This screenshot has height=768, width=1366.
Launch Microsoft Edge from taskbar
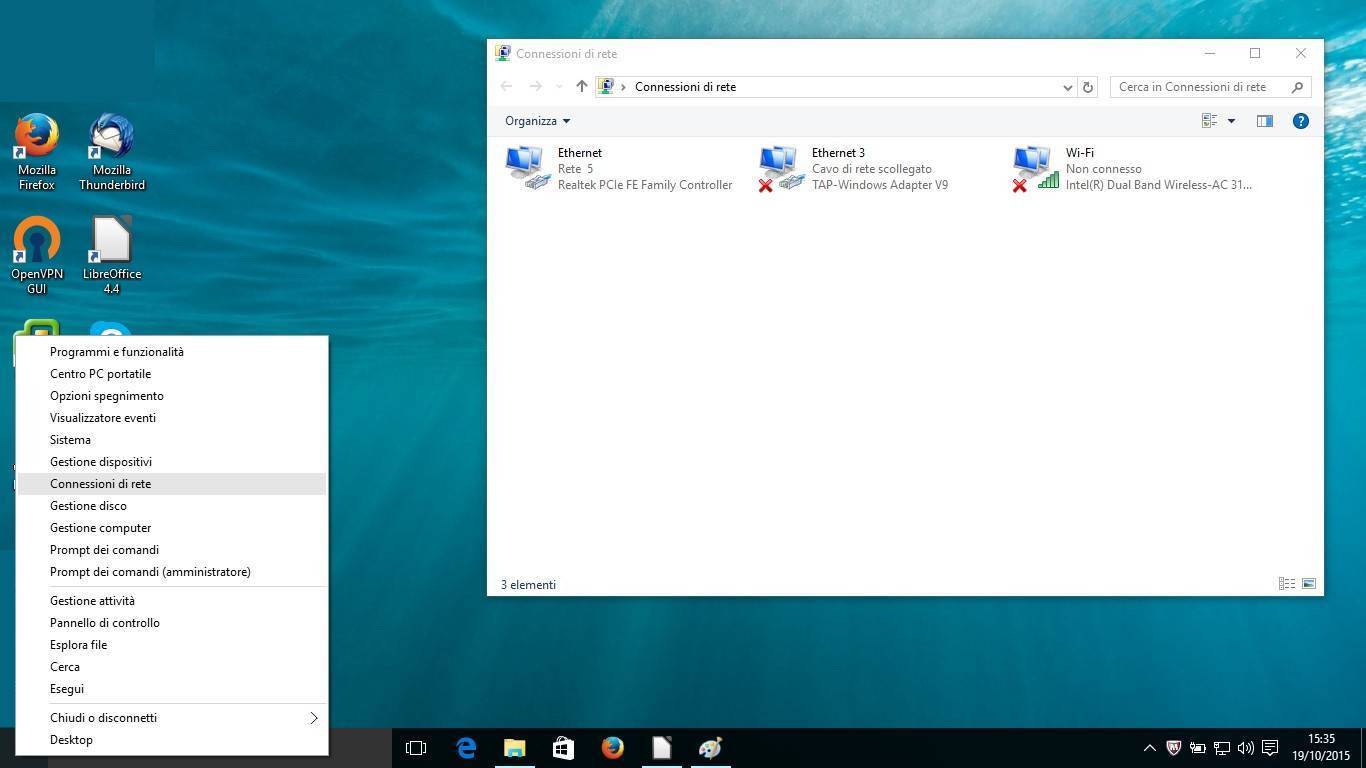tap(466, 748)
